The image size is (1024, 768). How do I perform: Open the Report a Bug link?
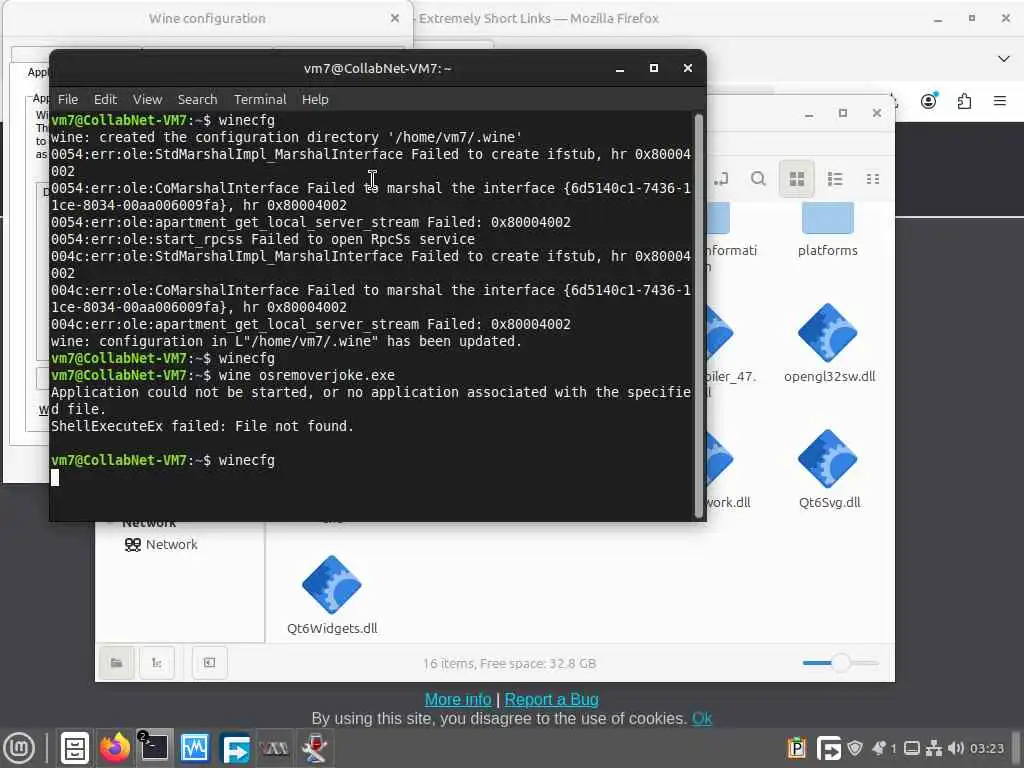(551, 699)
